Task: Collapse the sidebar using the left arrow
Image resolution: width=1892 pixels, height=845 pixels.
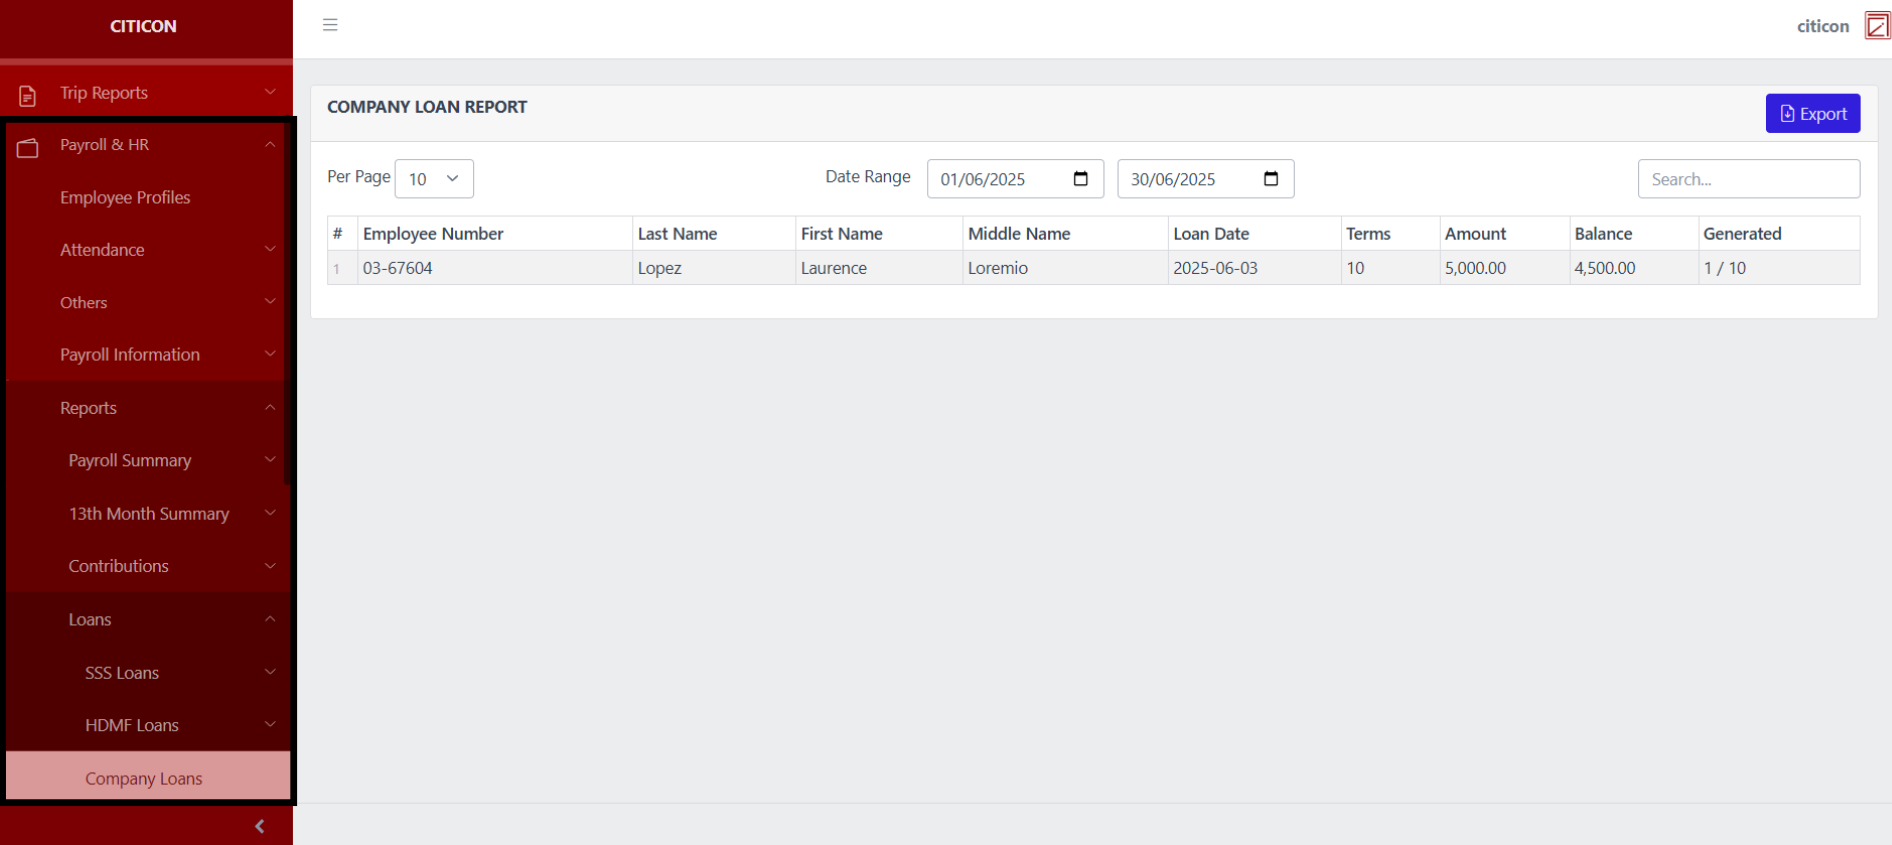Action: pos(260,826)
